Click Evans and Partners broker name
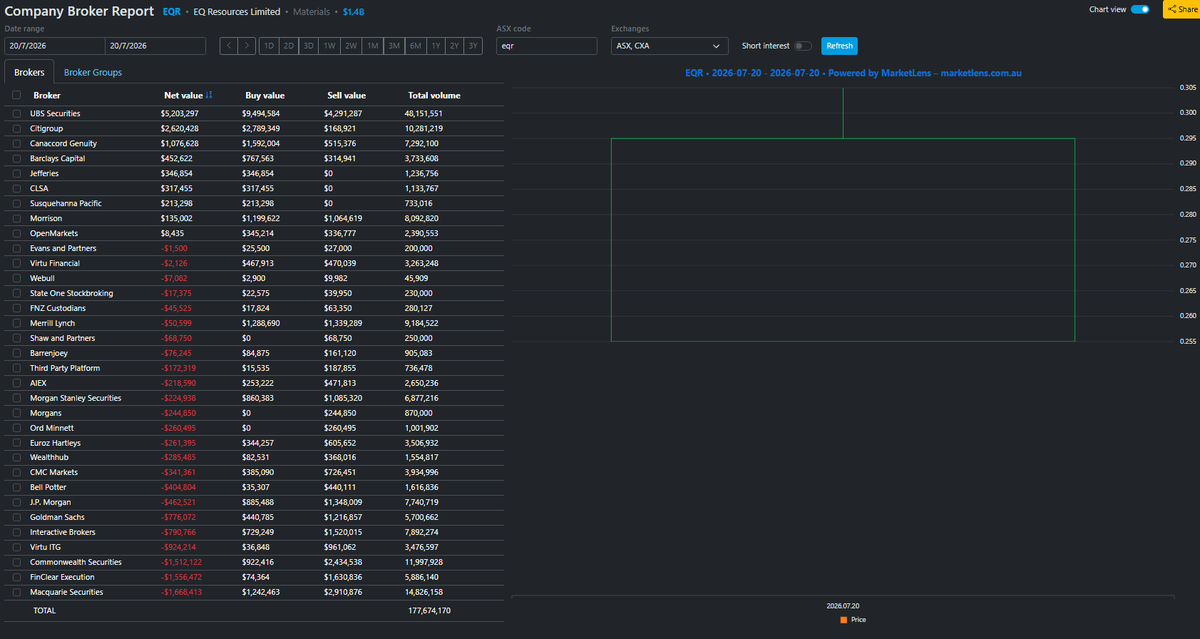 click(61, 248)
